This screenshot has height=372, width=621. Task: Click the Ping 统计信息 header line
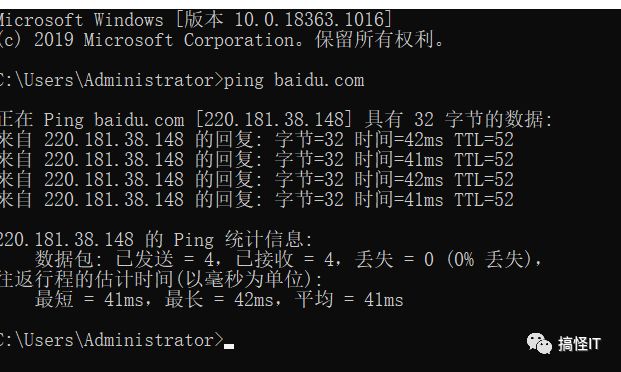tap(156, 239)
